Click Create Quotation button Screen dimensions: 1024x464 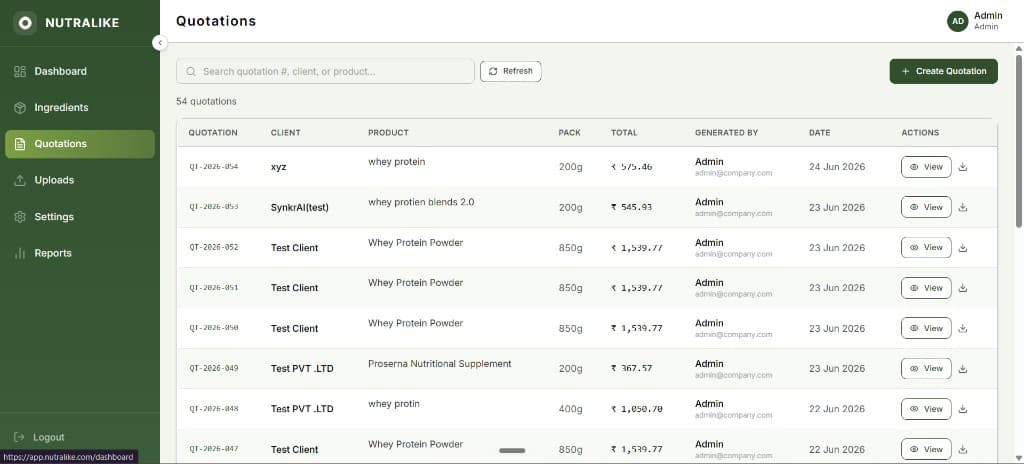[x=944, y=71]
